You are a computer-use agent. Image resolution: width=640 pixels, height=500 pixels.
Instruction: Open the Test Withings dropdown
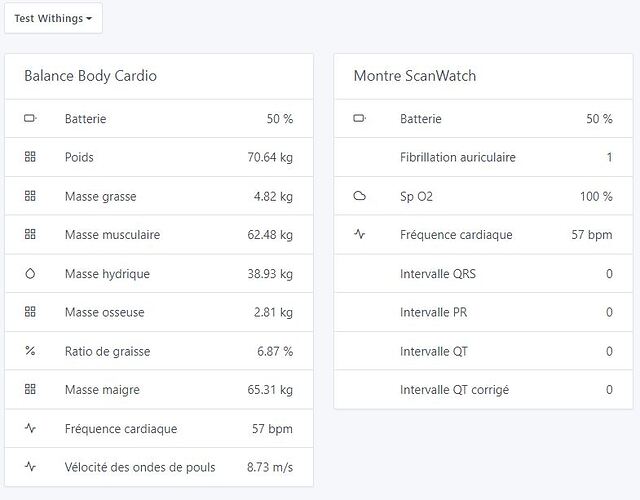point(53,19)
